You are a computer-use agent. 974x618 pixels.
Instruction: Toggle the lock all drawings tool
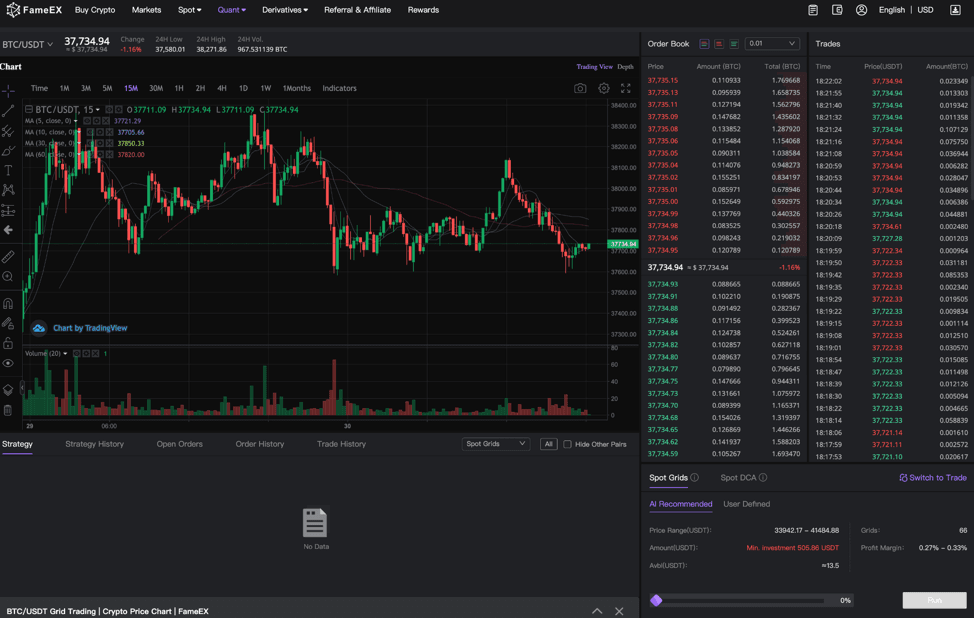(8, 343)
